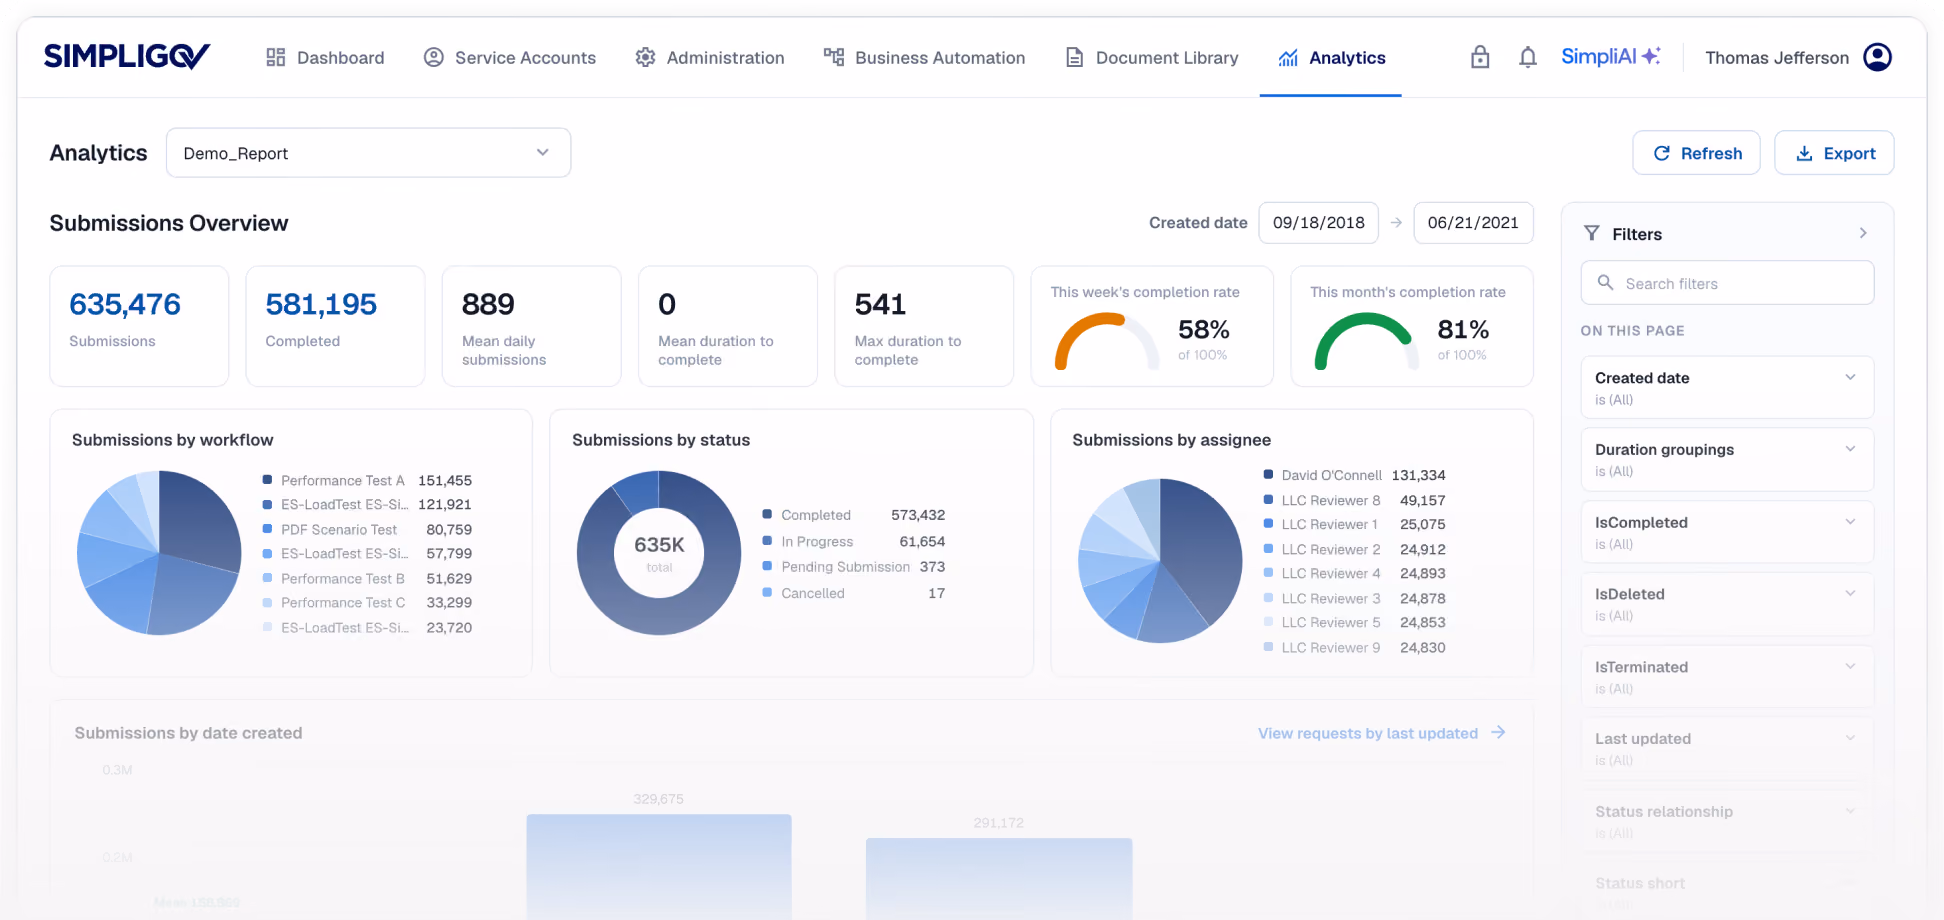Click the Refresh button
Viewport: 1944px width, 920px height.
coord(1696,153)
